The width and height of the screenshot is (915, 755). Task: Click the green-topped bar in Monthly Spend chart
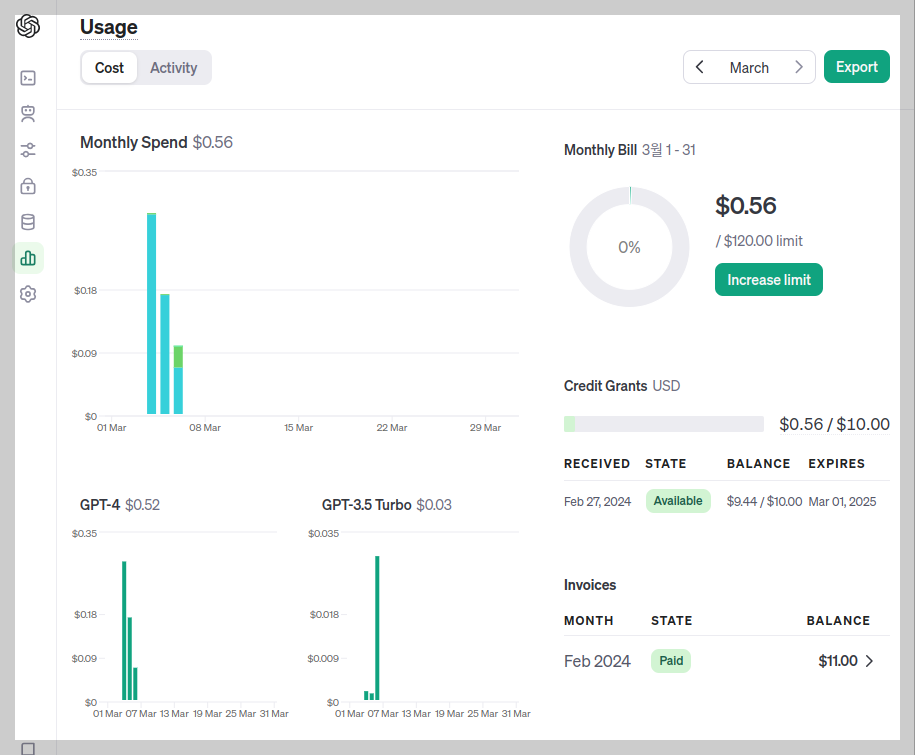(x=178, y=379)
